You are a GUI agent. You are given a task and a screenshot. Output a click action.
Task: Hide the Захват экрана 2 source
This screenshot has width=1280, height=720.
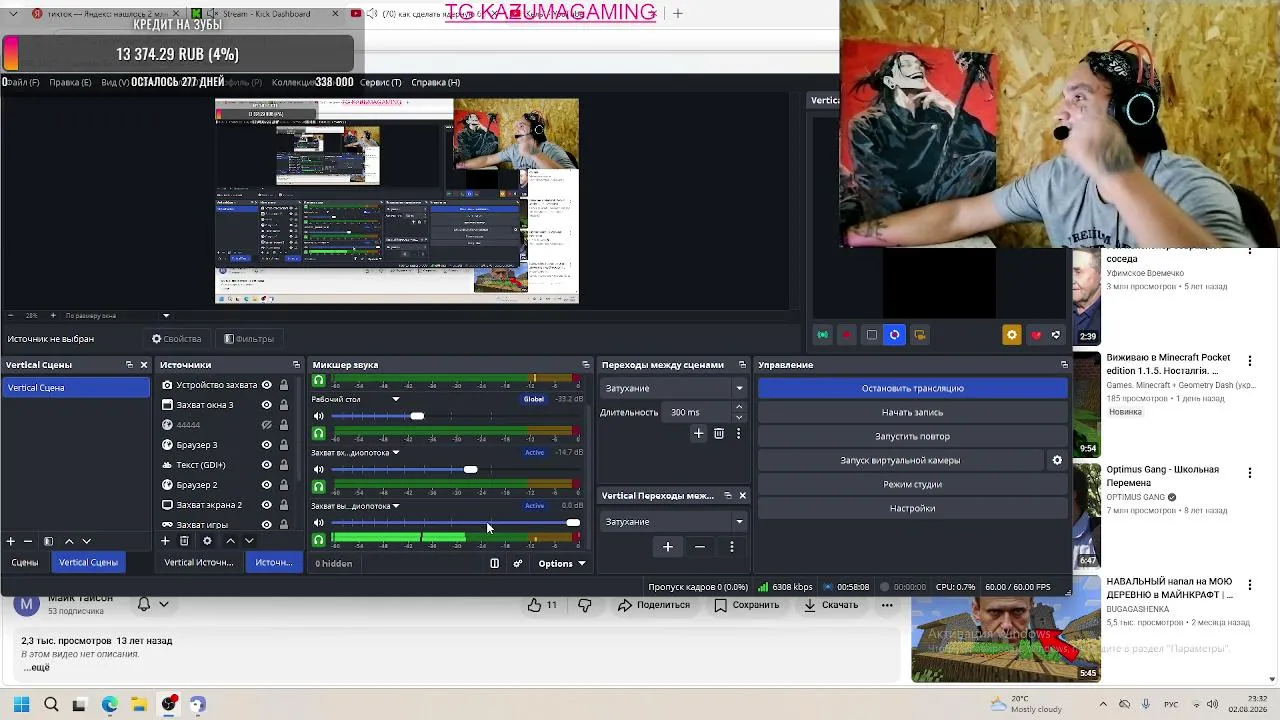(266, 505)
